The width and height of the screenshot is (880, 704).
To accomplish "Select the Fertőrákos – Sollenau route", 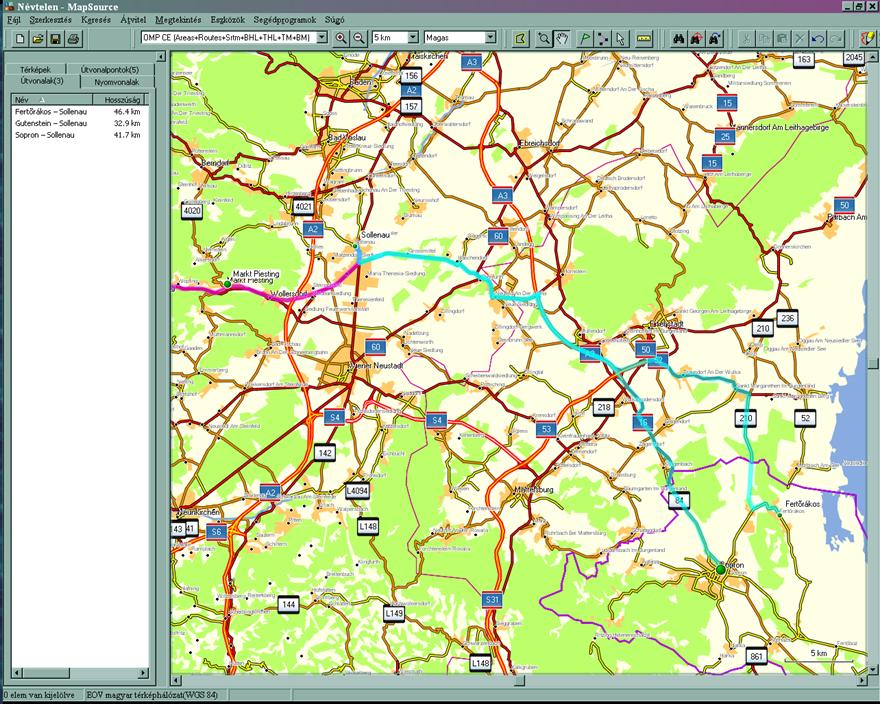I will (x=51, y=112).
